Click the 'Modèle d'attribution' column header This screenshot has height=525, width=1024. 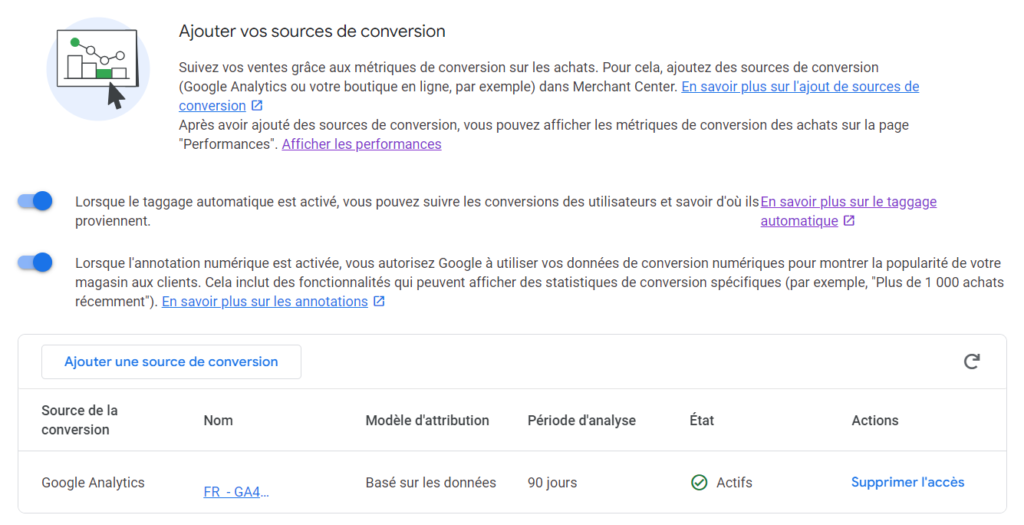click(x=427, y=420)
